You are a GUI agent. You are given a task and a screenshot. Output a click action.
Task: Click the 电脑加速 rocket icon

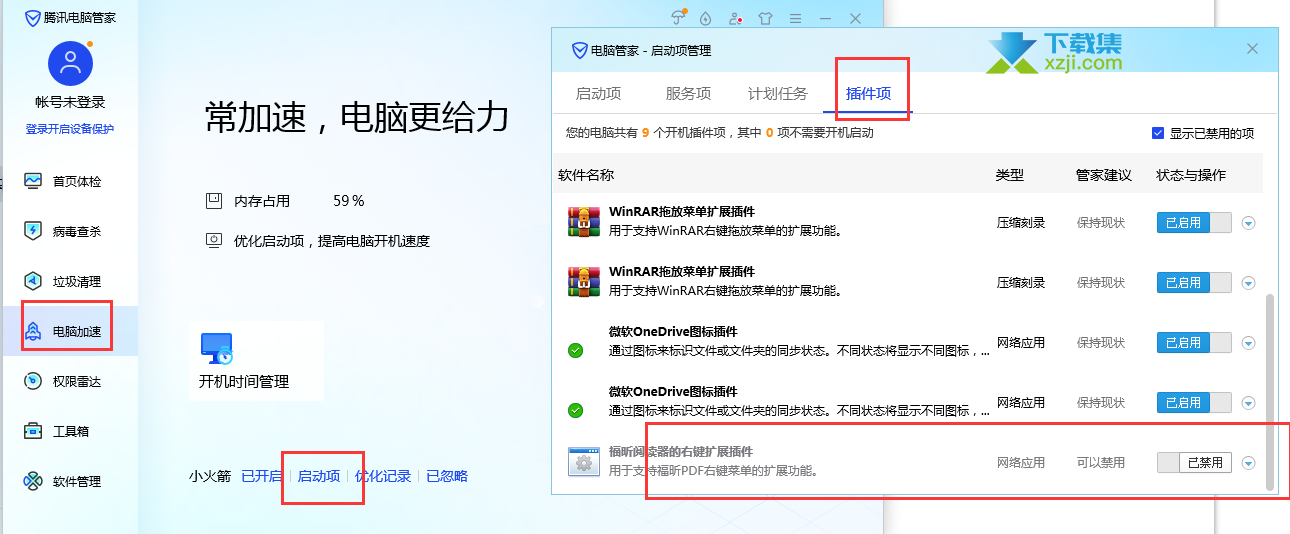pos(33,331)
